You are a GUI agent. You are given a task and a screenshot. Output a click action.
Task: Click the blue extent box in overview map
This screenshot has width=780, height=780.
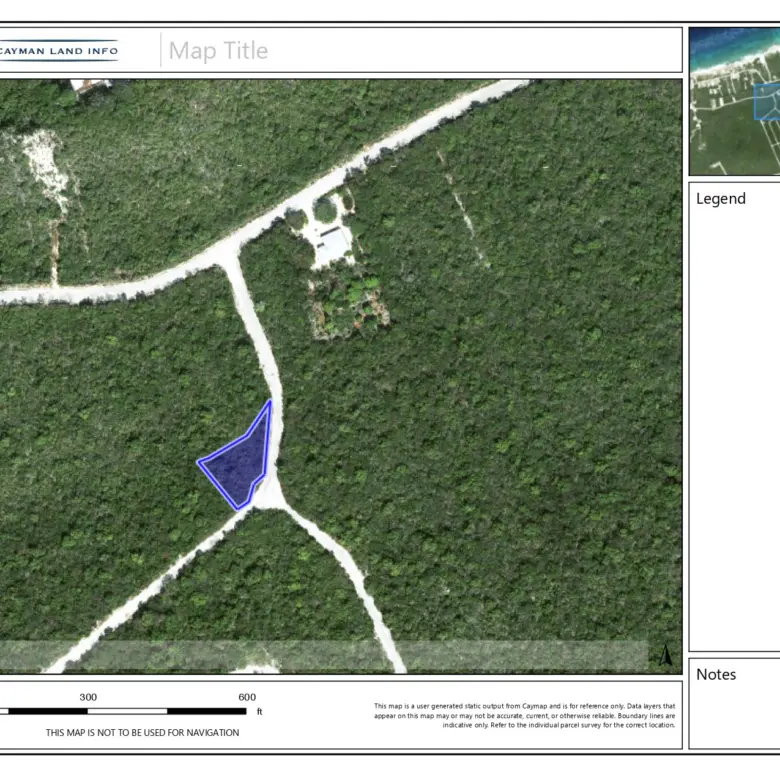[x=766, y=101]
